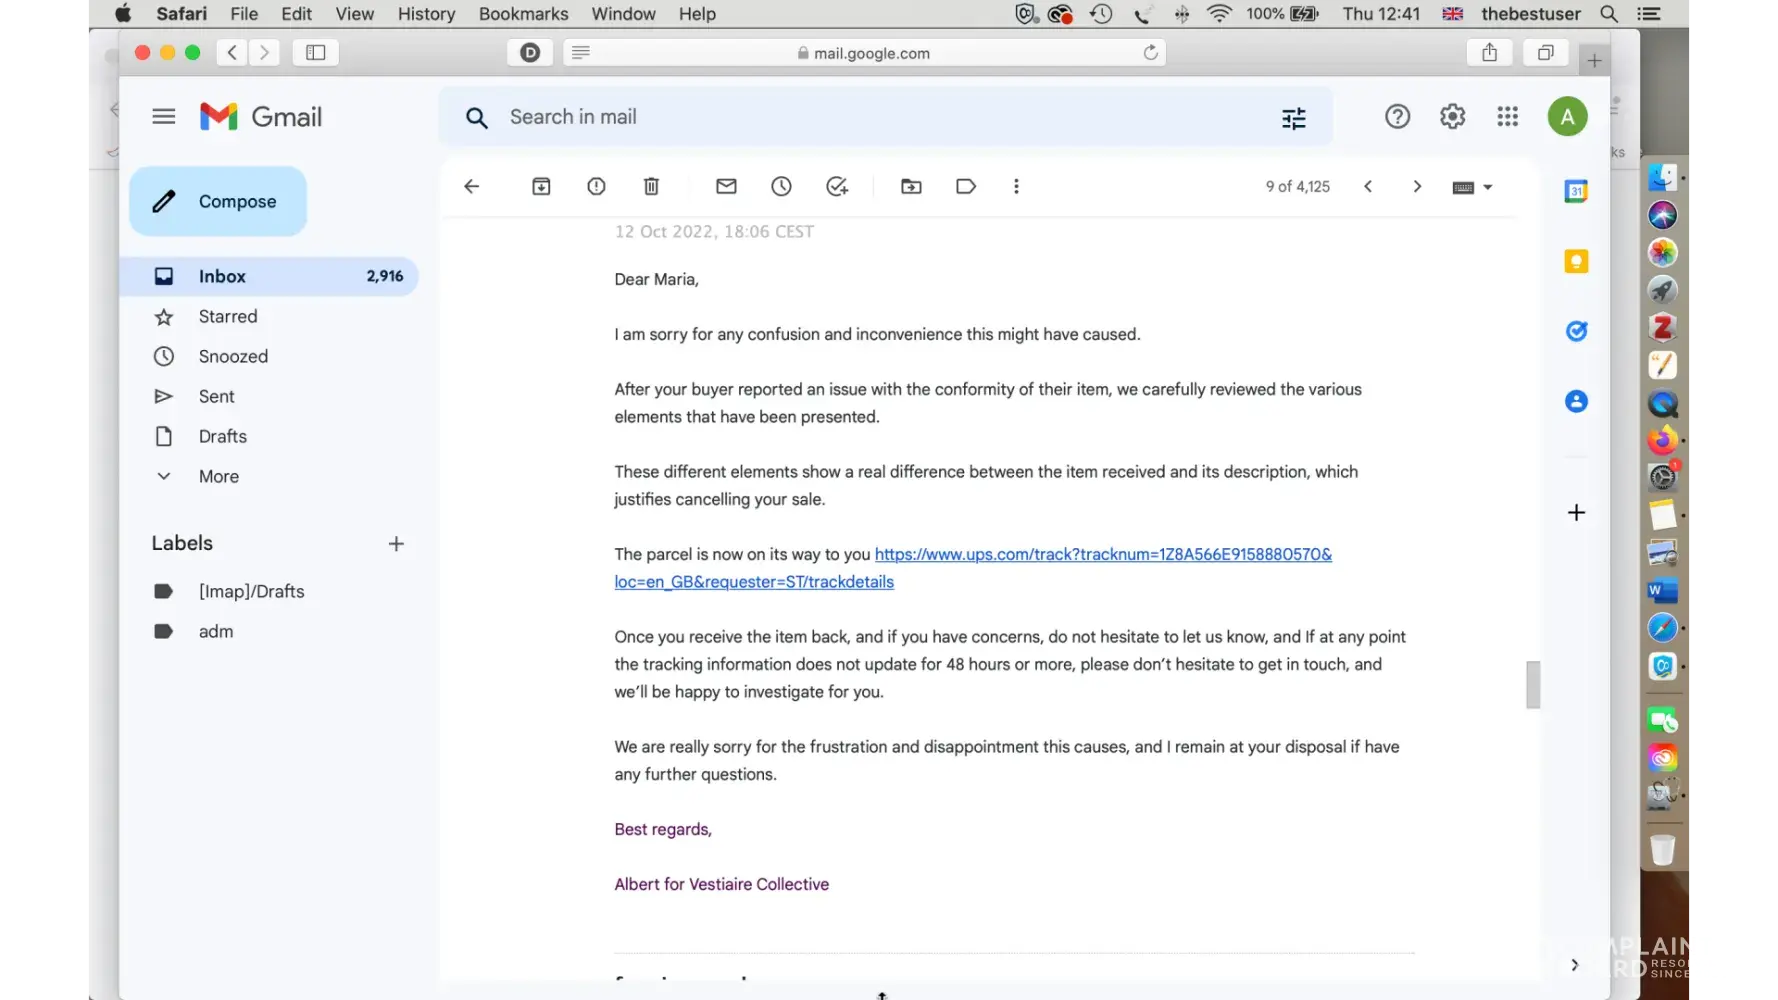Delete this email with trash icon
This screenshot has width=1778, height=1000.
point(651,186)
